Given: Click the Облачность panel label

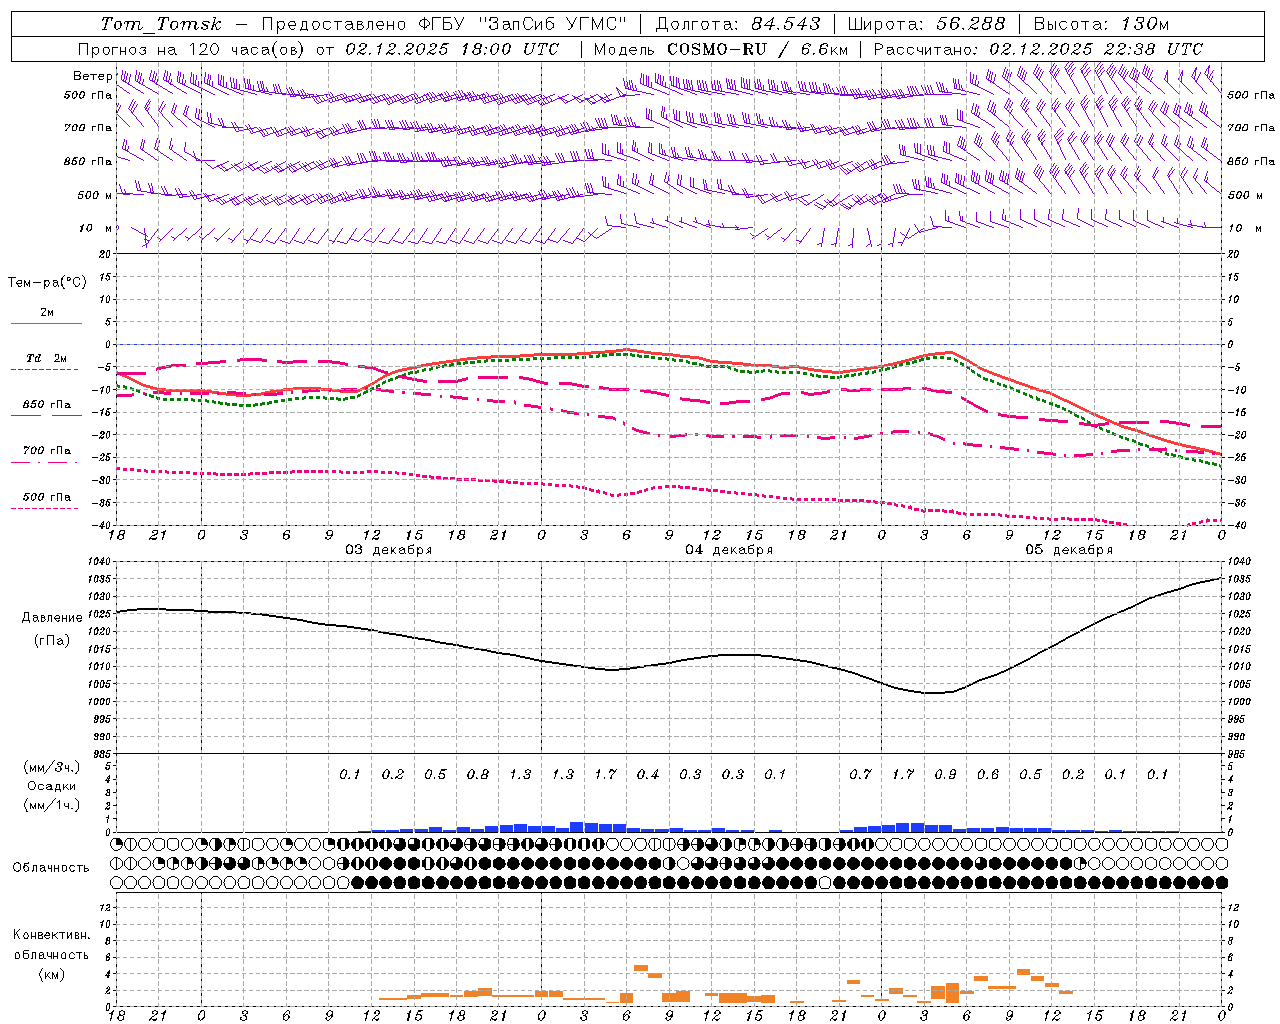Looking at the screenshot, I should coord(51,867).
